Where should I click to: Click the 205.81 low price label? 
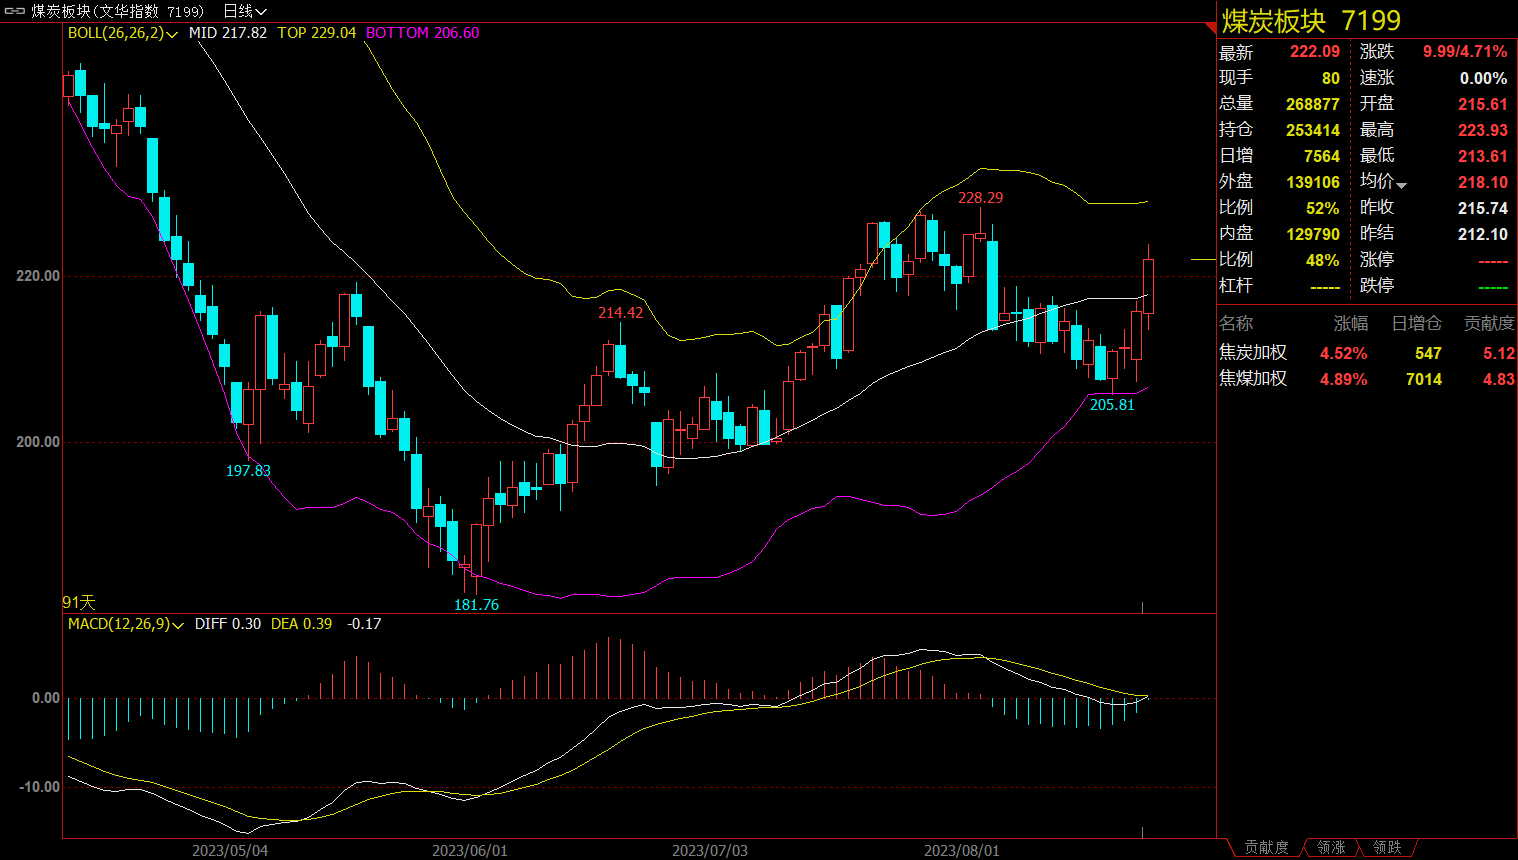[1112, 405]
